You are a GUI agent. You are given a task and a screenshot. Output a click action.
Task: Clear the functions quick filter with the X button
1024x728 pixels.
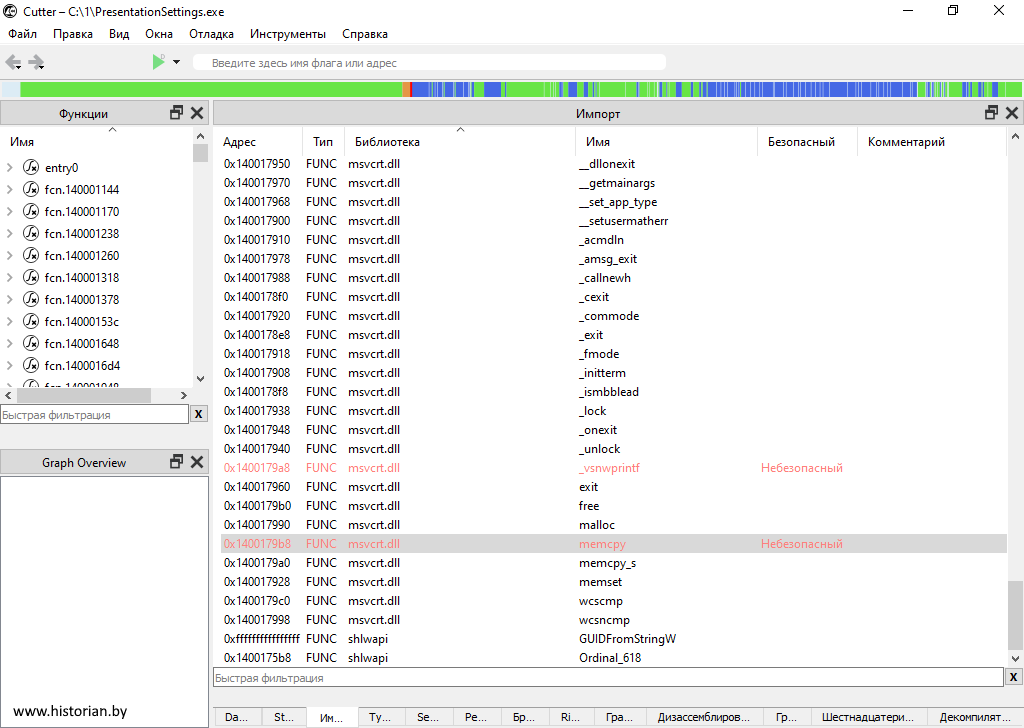click(199, 414)
